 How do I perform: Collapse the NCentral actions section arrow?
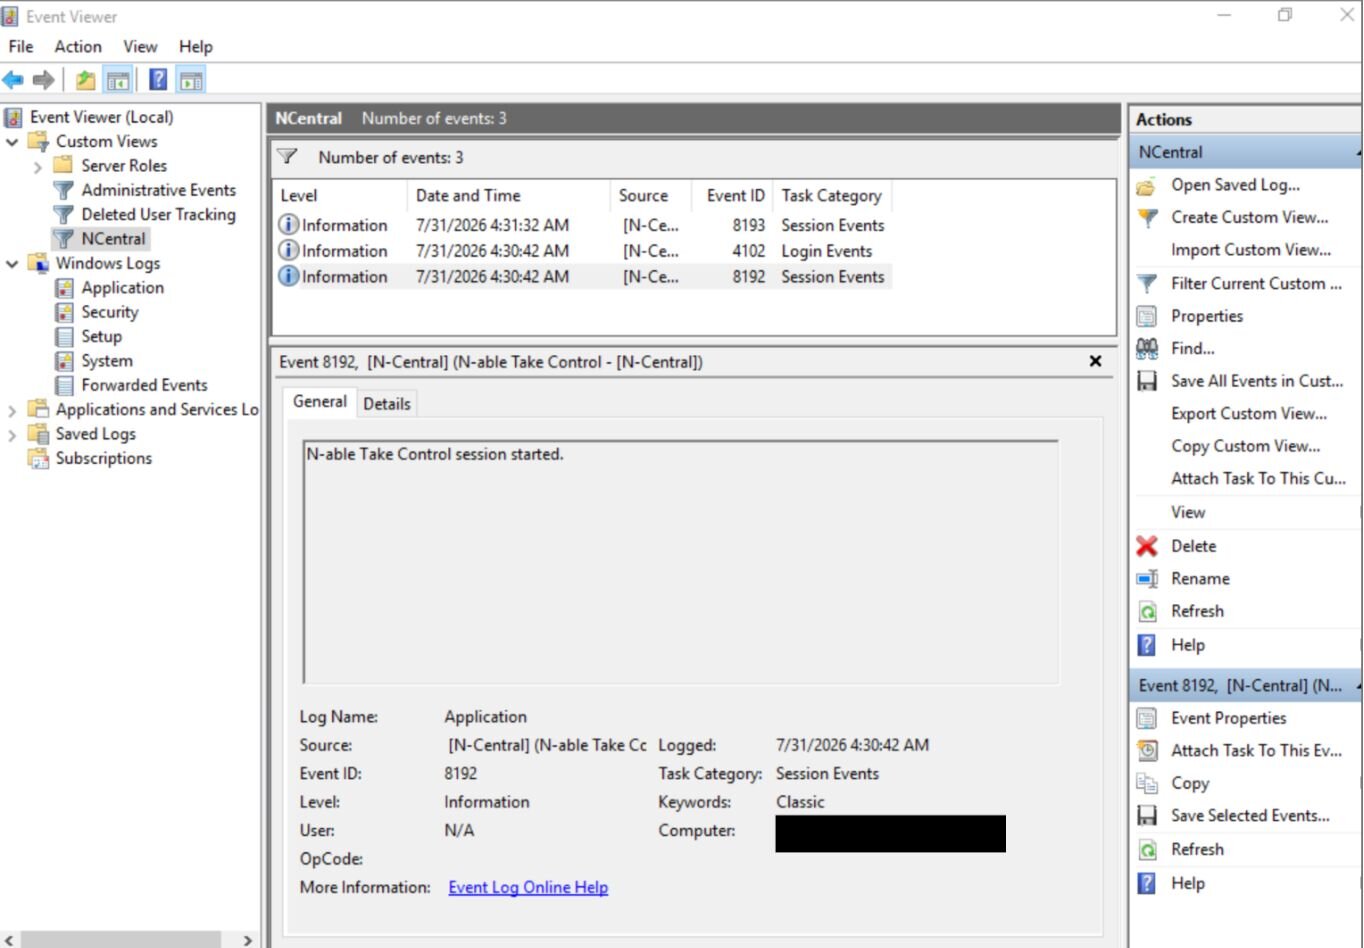pyautogui.click(x=1357, y=153)
